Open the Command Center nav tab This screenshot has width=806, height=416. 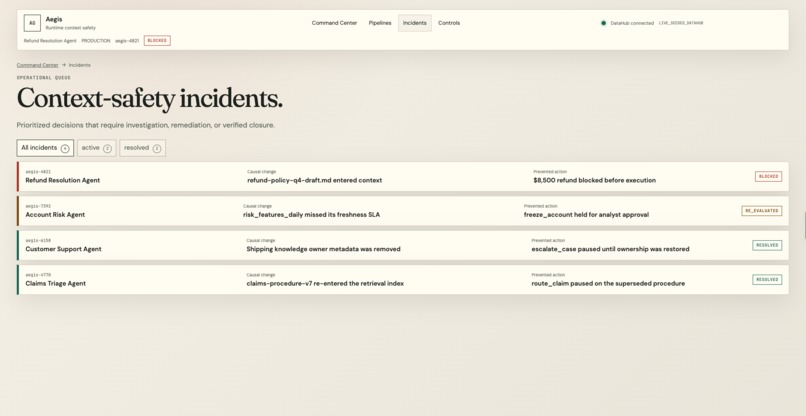pos(334,23)
